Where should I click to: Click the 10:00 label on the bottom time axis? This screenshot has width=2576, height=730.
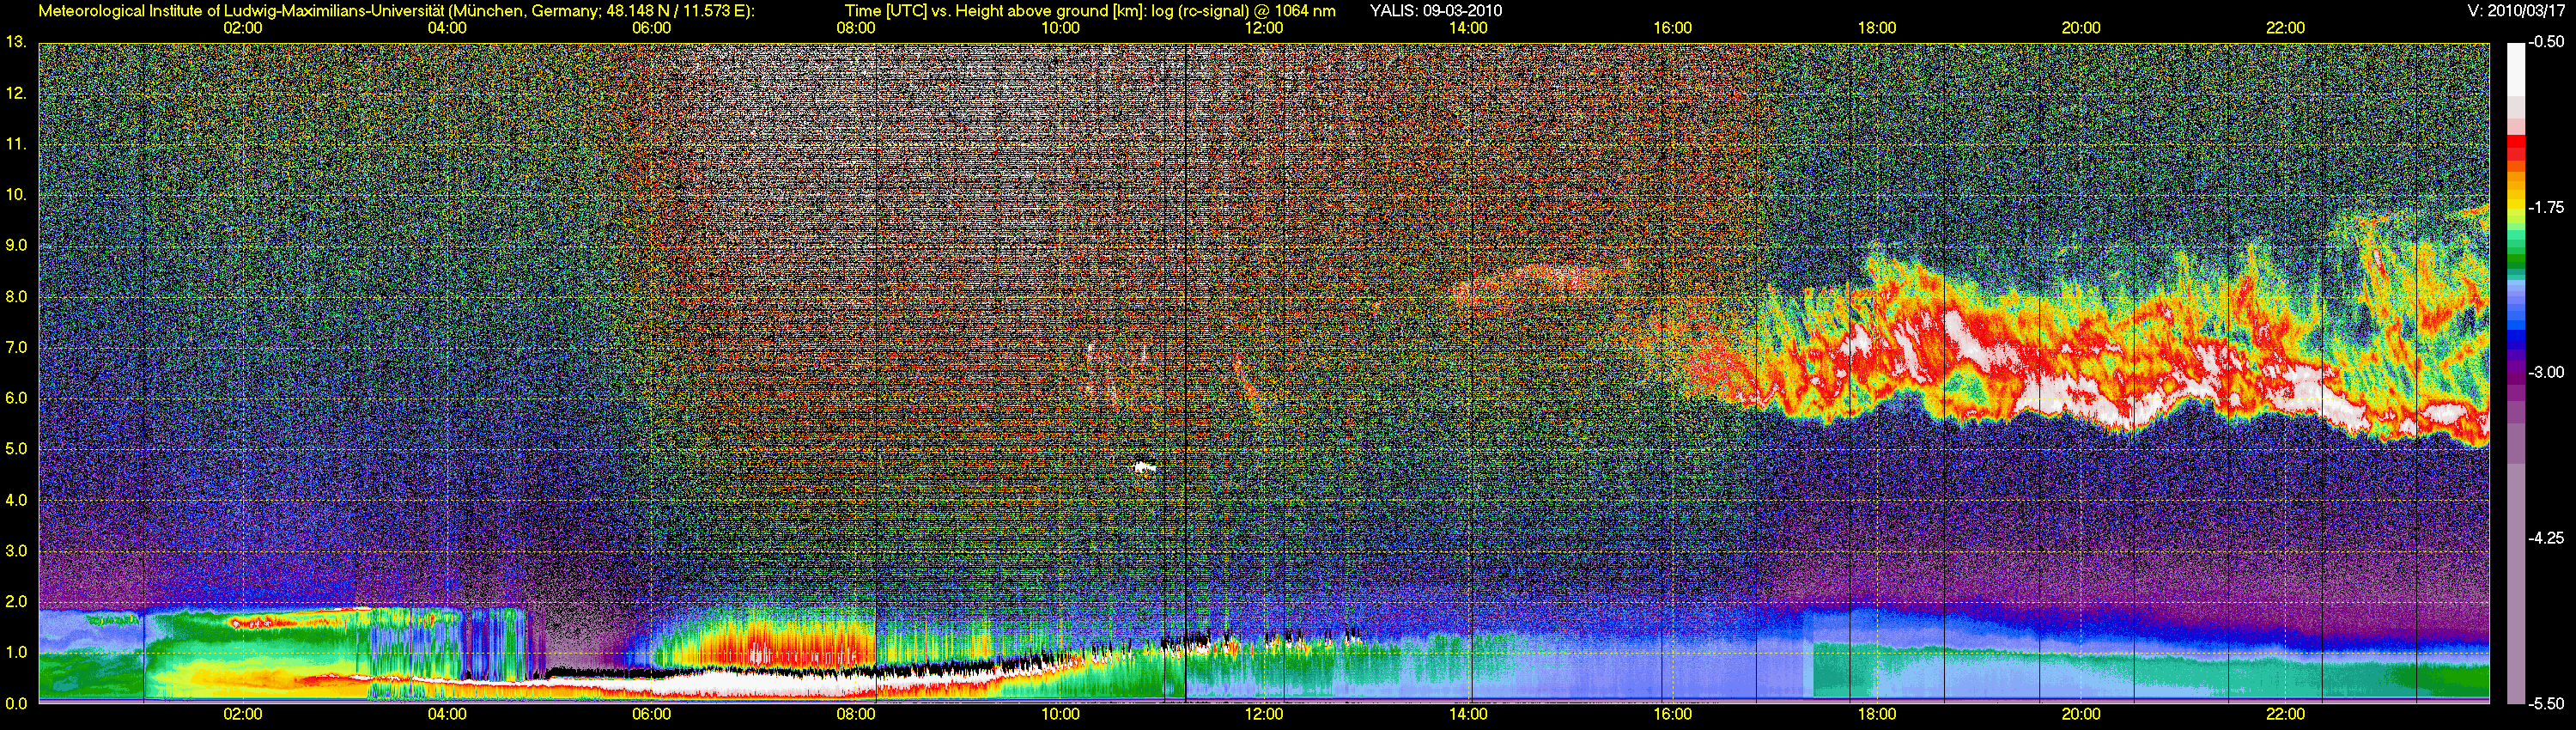(1060, 715)
